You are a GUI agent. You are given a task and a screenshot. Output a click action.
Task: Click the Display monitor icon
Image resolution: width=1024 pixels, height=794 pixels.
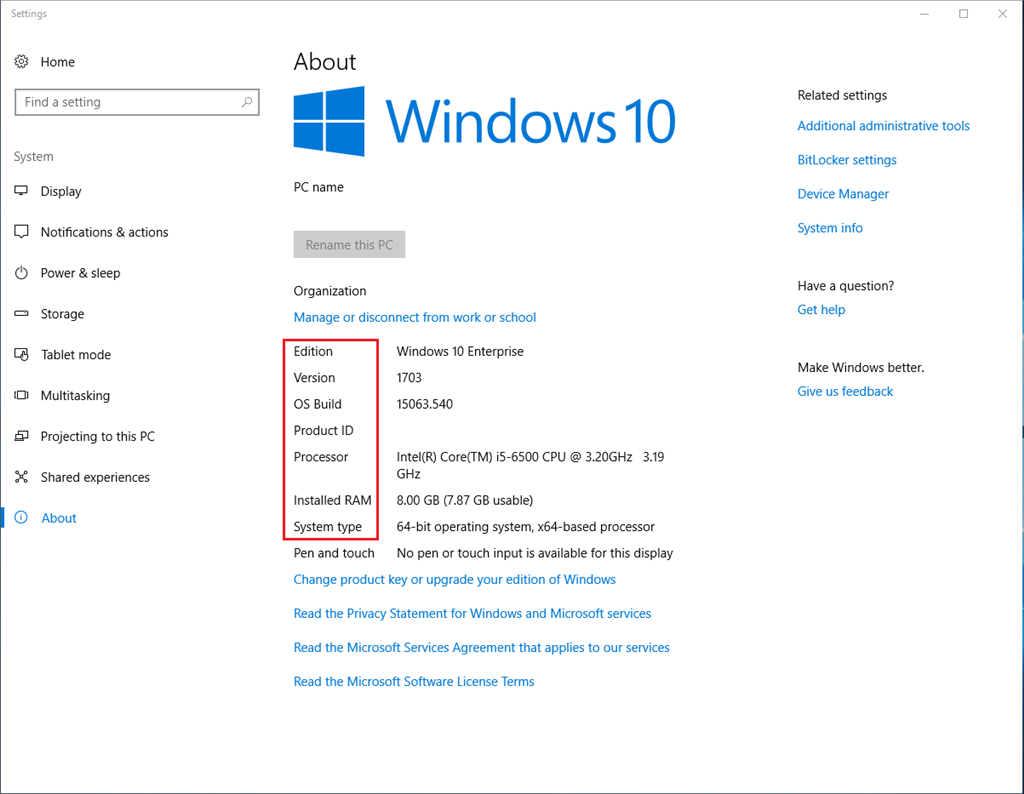(22, 191)
